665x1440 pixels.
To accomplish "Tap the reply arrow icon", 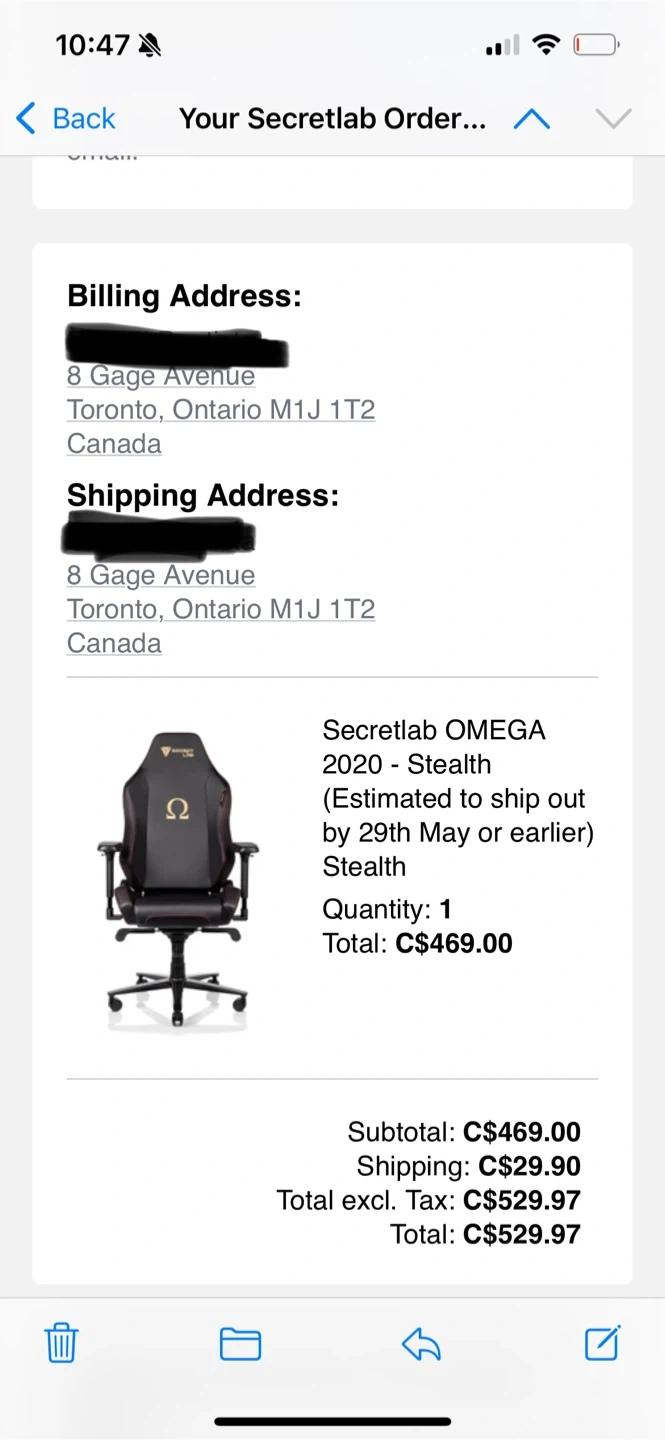I will click(421, 1344).
